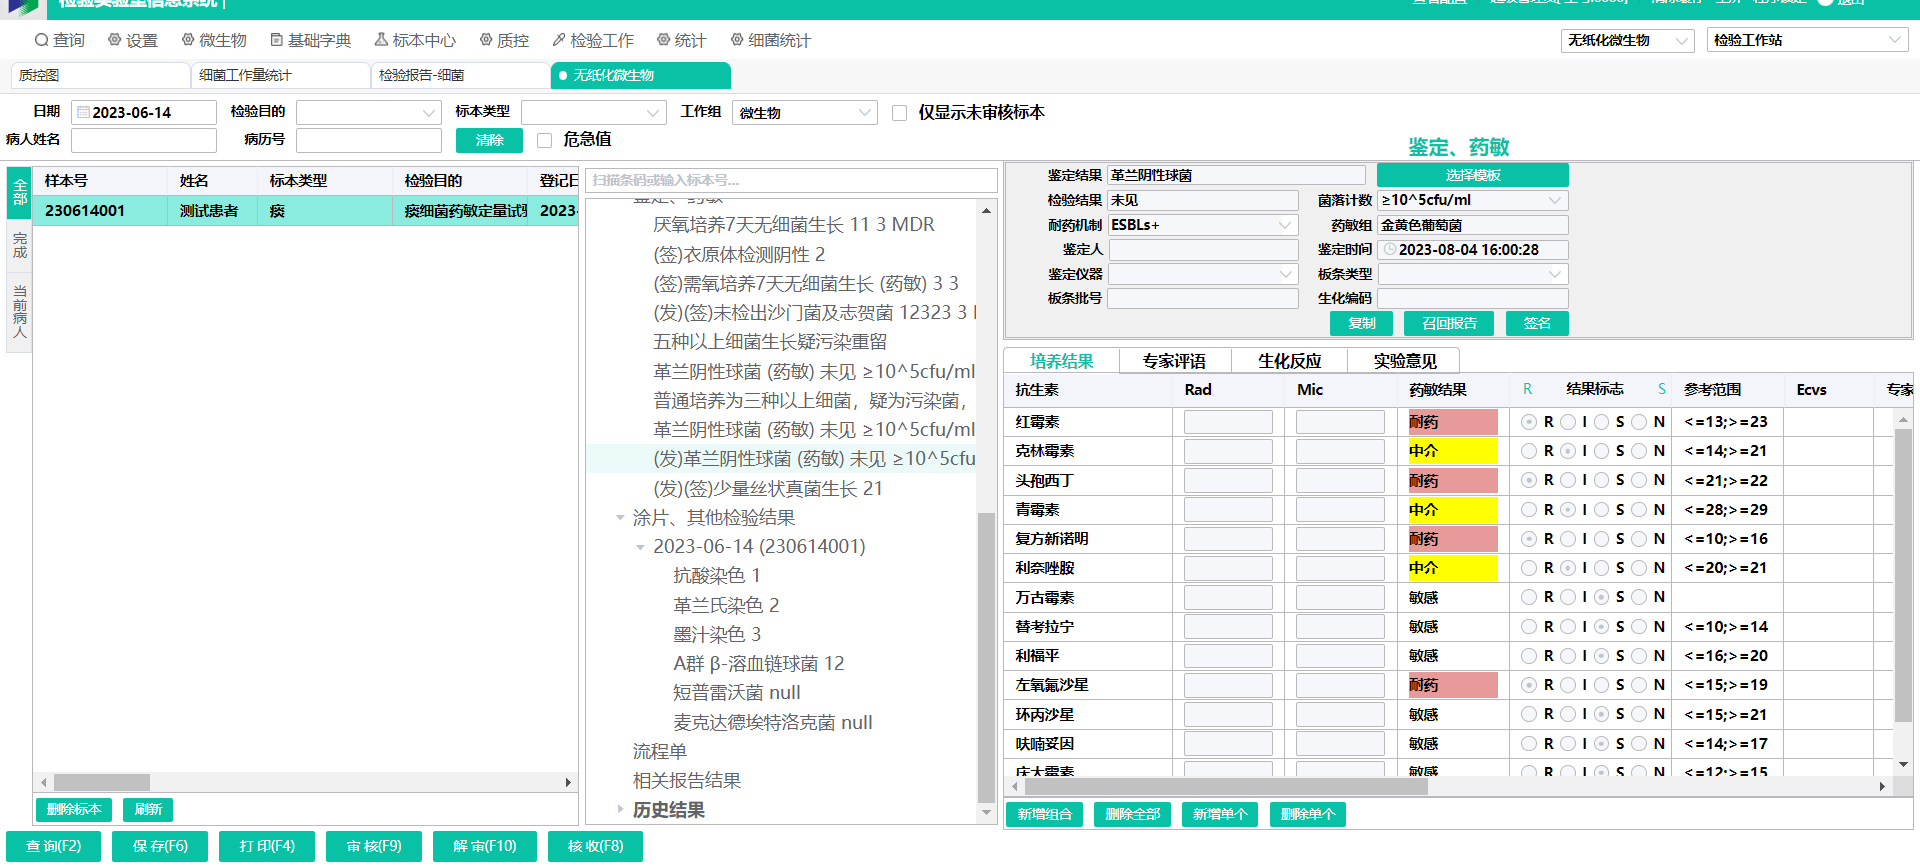Screen dimensions: 1920x866
Task: Click 新增组合 button
Action: (x=1044, y=814)
